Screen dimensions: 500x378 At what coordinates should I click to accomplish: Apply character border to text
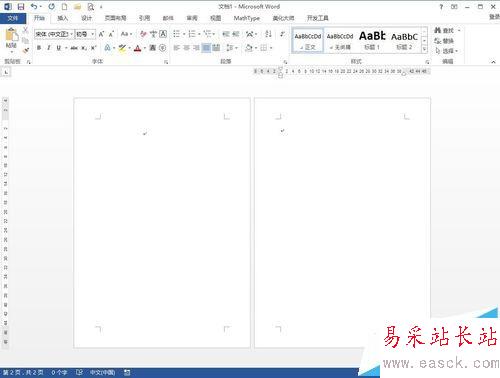(x=163, y=34)
